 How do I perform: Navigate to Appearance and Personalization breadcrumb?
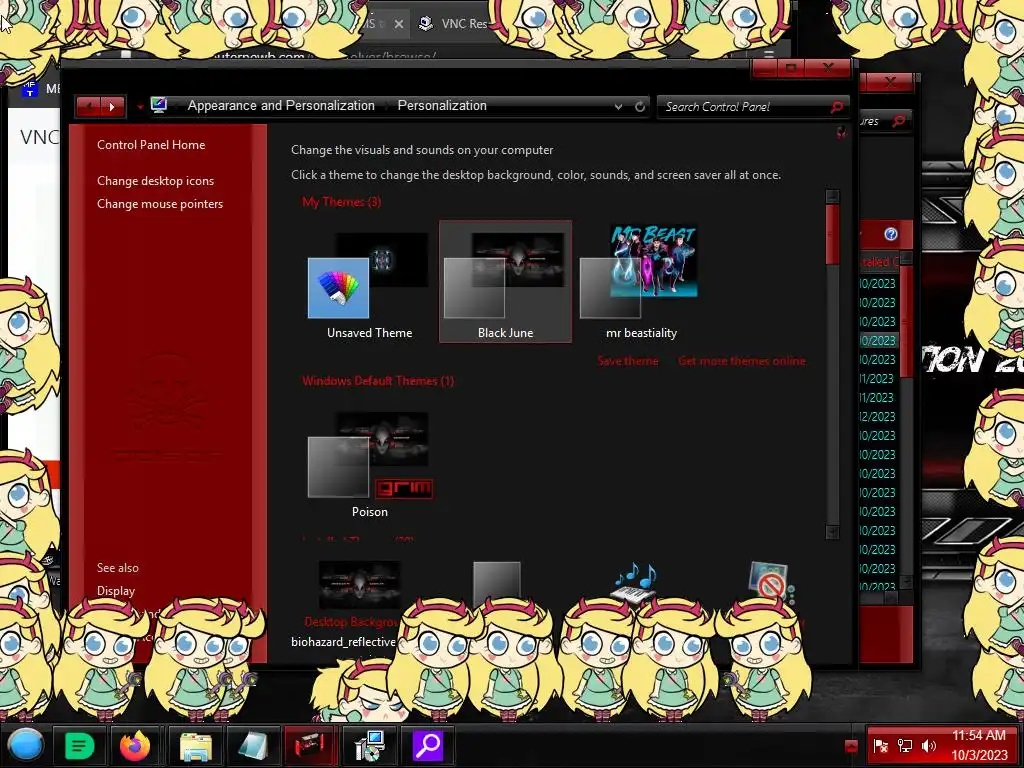click(281, 106)
